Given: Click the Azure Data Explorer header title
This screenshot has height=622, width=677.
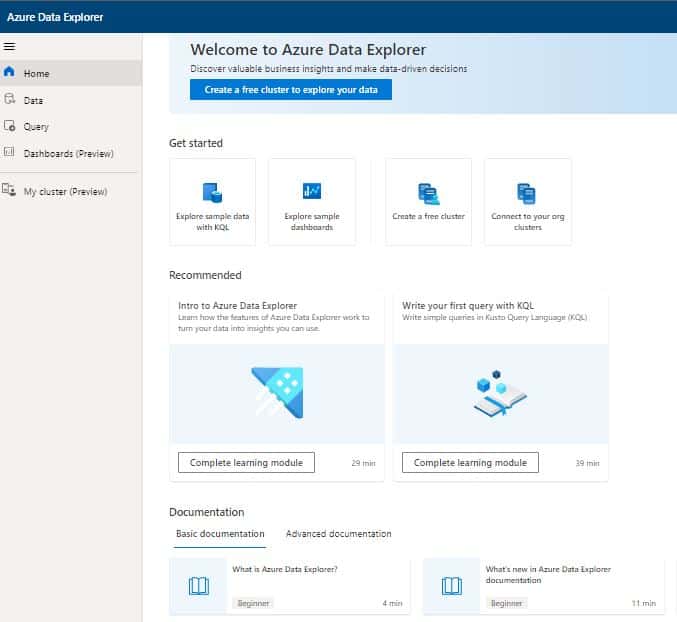Looking at the screenshot, I should click(x=55, y=17).
